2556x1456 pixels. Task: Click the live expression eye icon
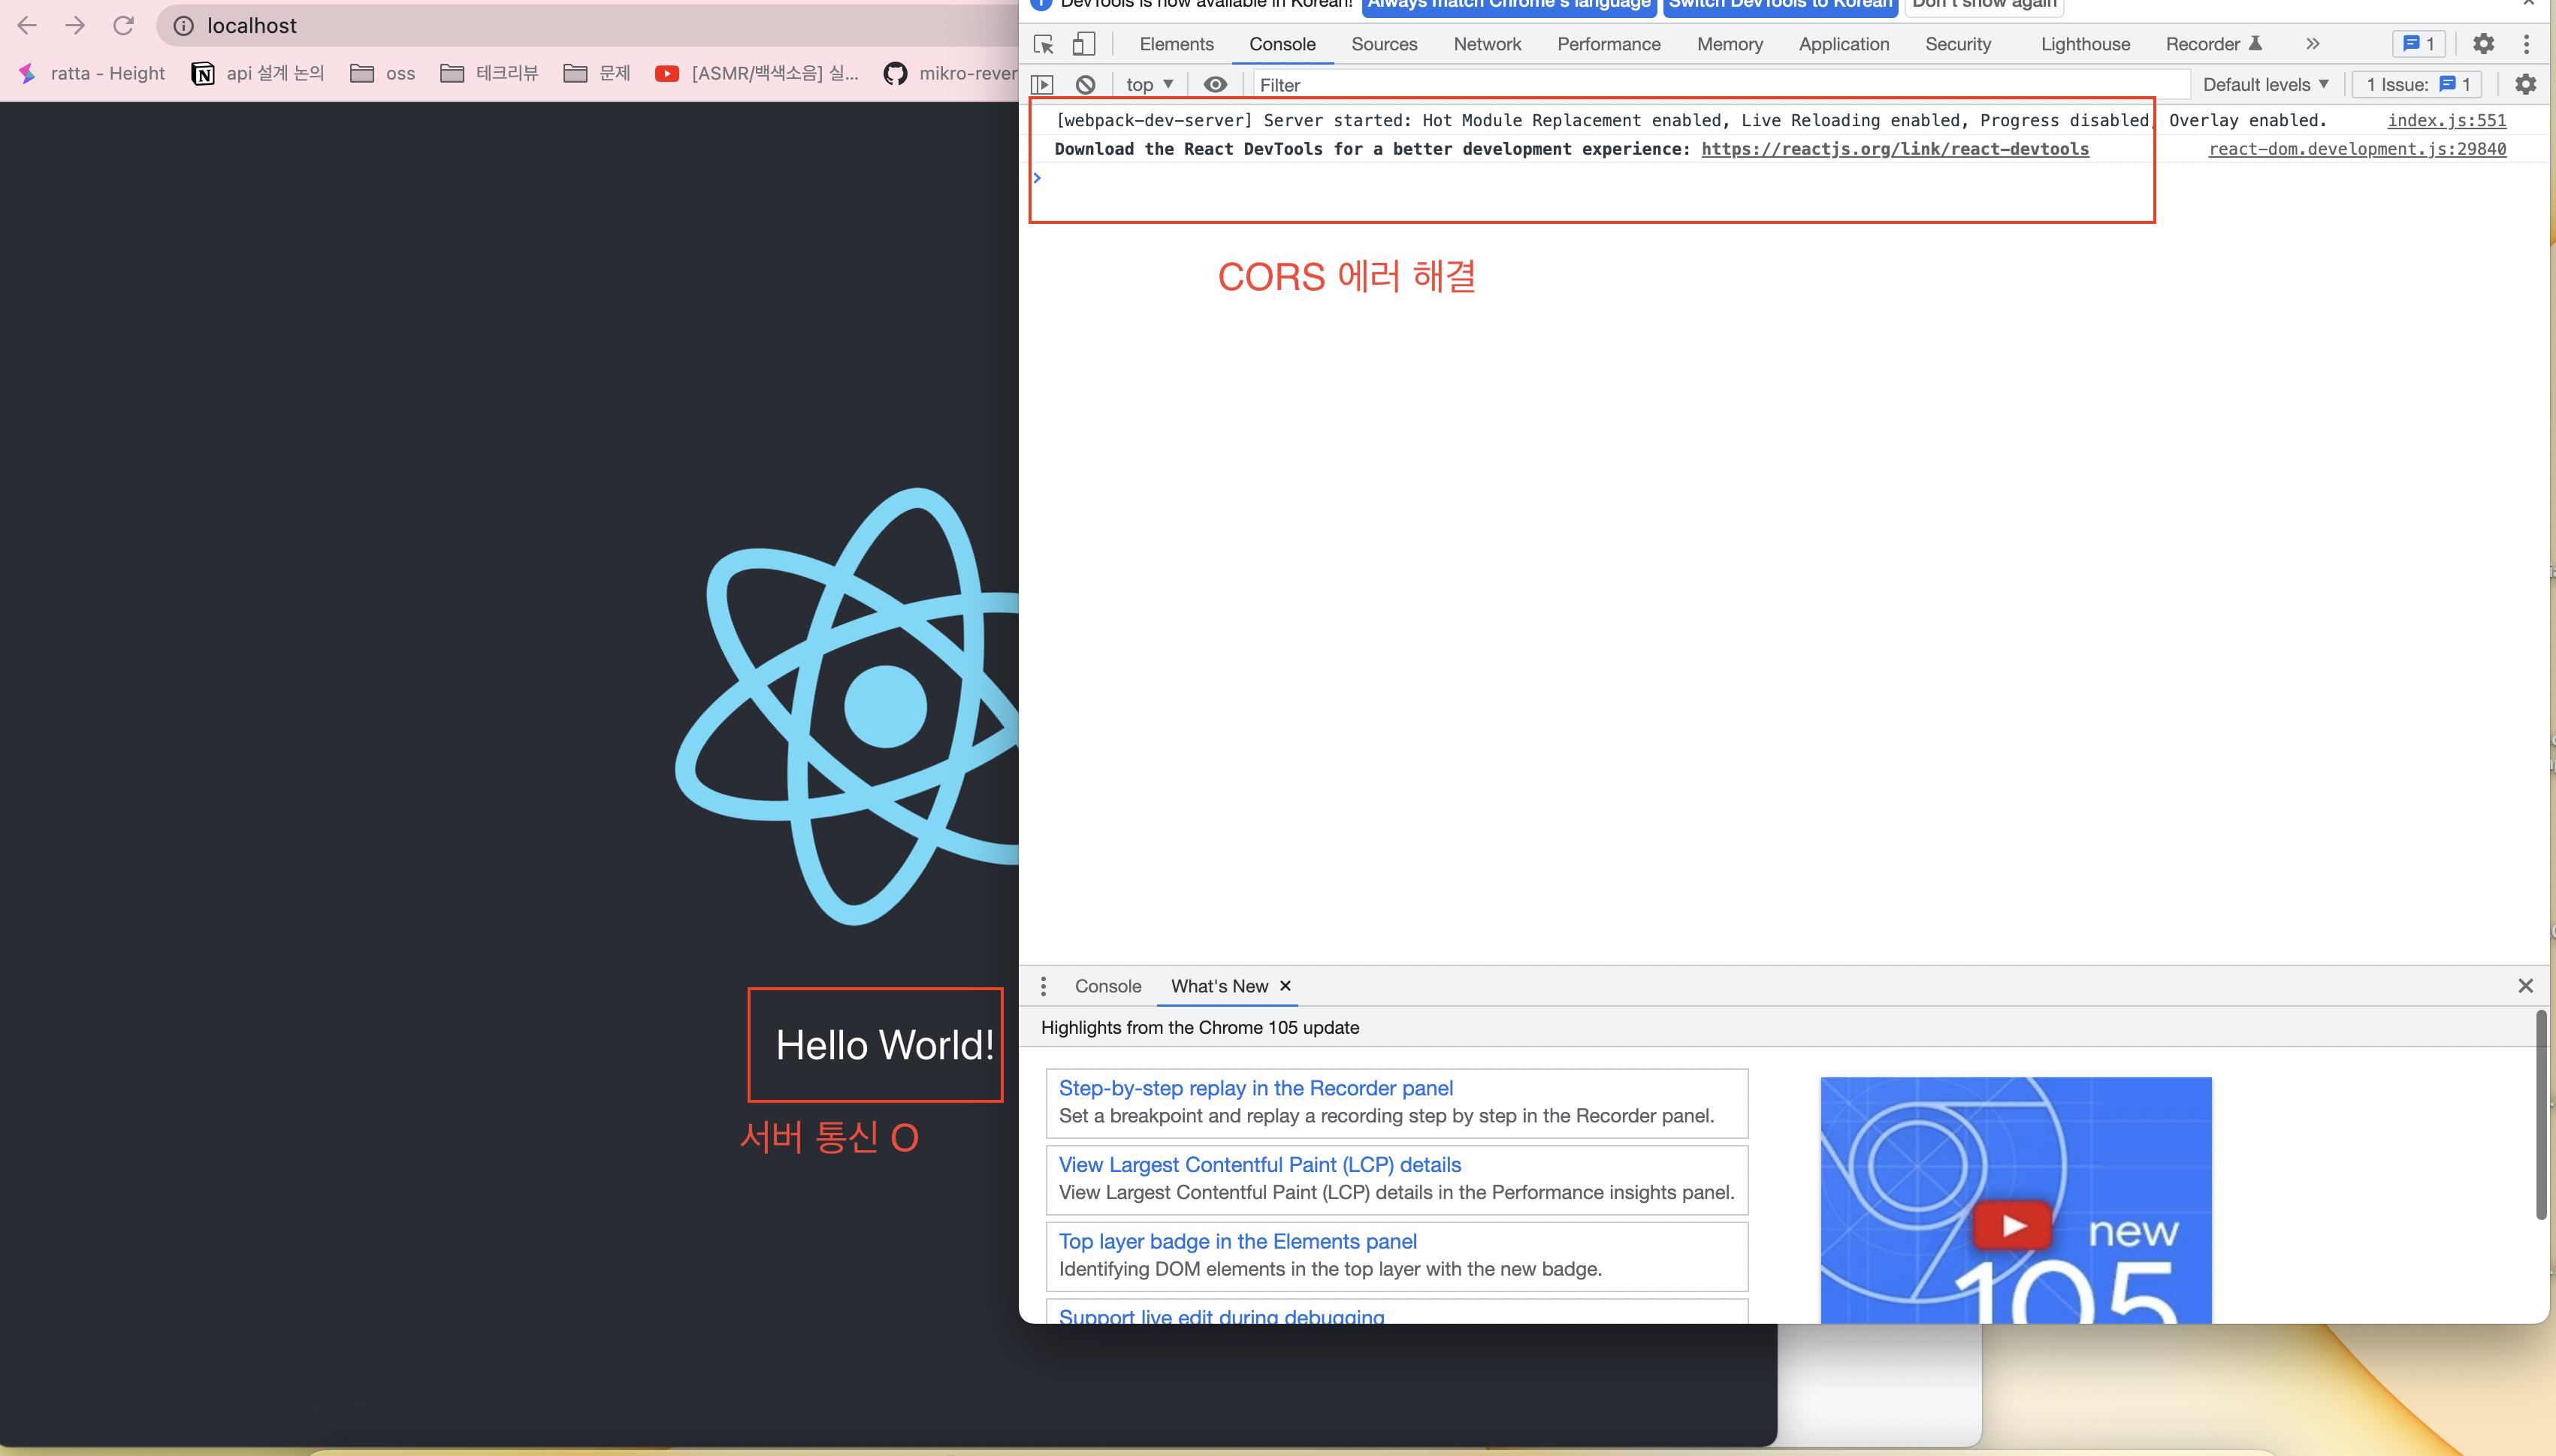coord(1215,85)
